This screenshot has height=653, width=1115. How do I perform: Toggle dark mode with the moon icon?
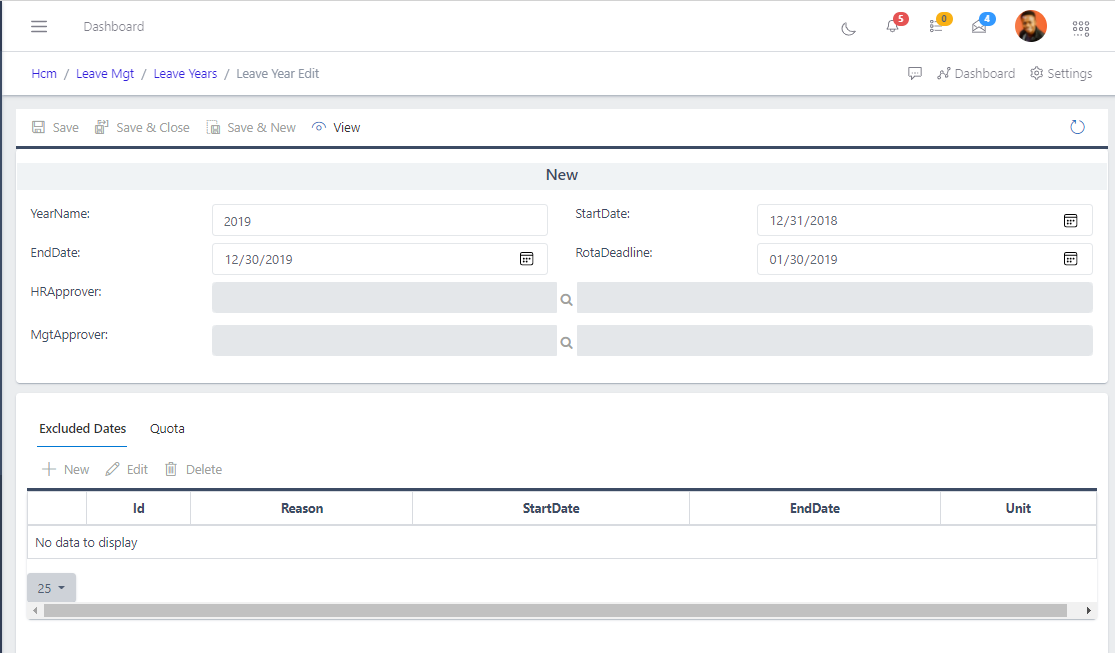click(849, 29)
